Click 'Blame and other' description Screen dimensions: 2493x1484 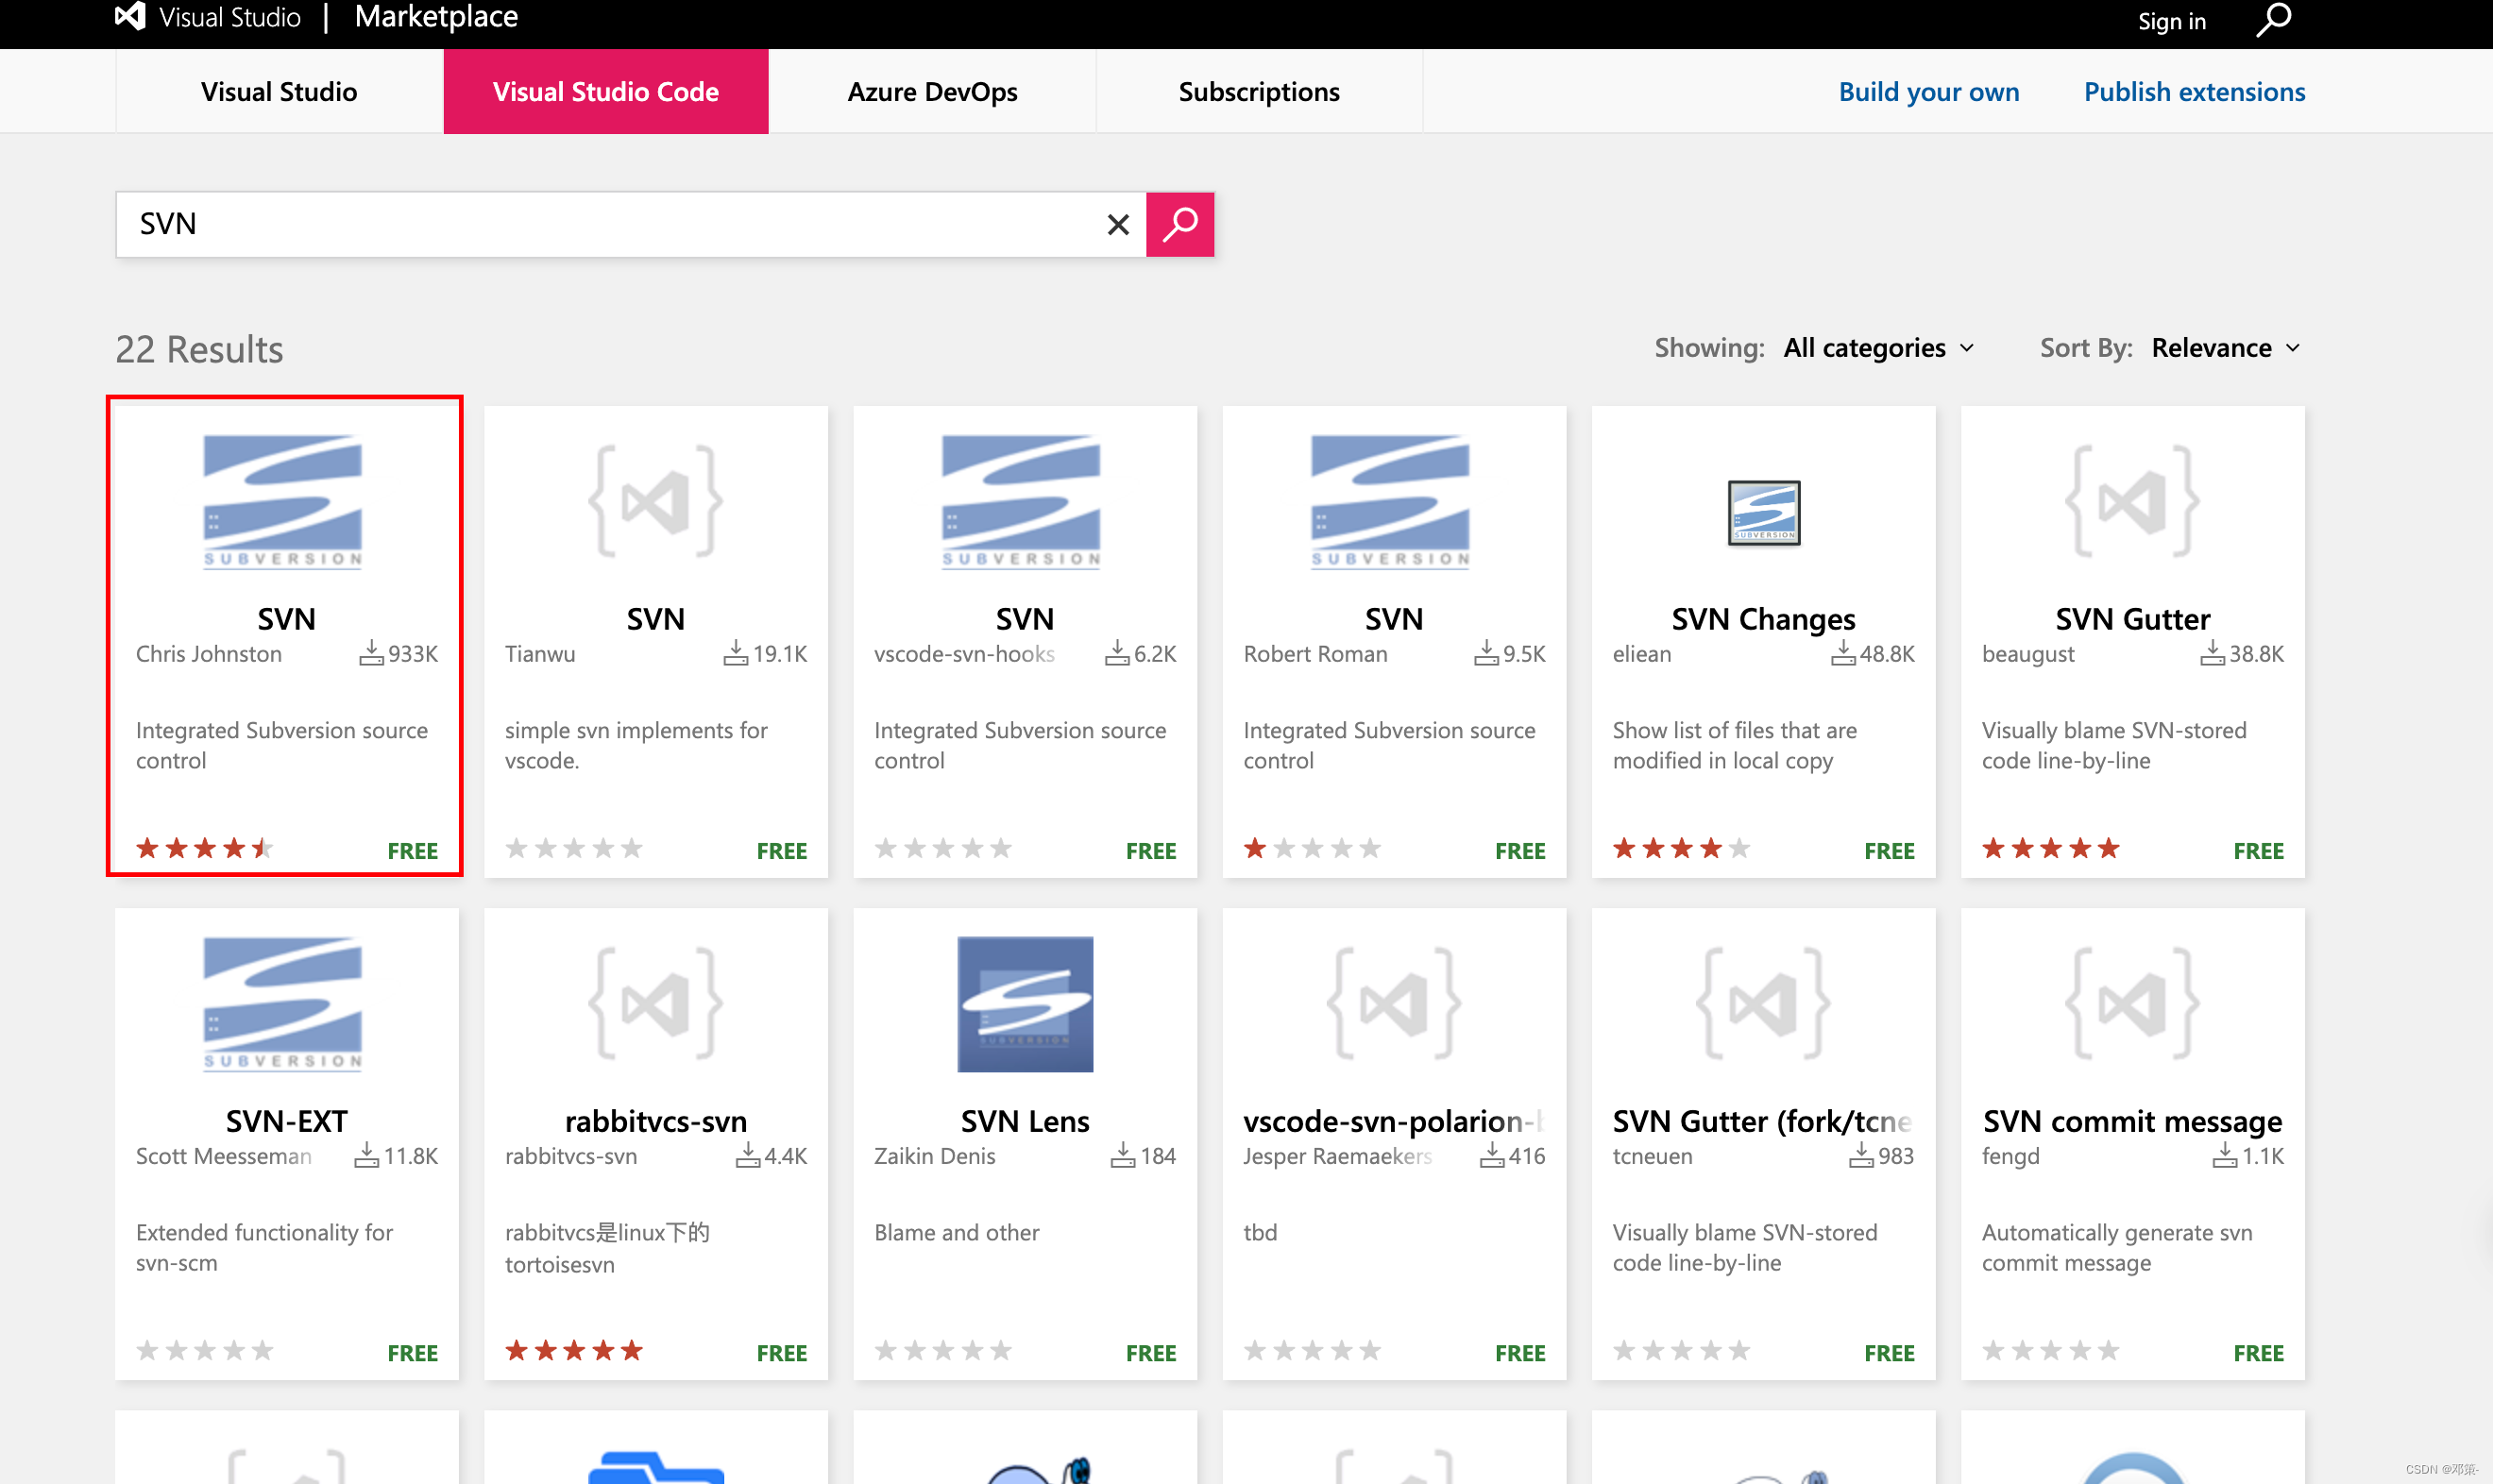tap(956, 1232)
